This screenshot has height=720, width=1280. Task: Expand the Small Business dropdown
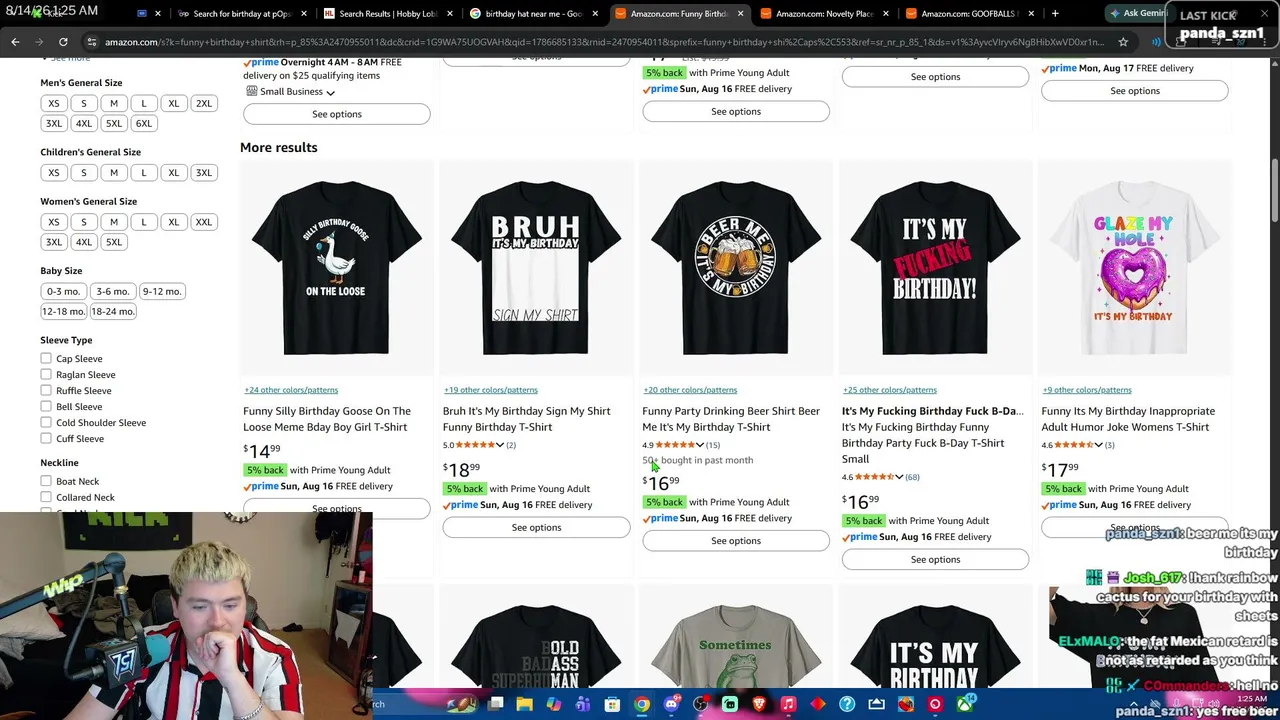pos(291,92)
